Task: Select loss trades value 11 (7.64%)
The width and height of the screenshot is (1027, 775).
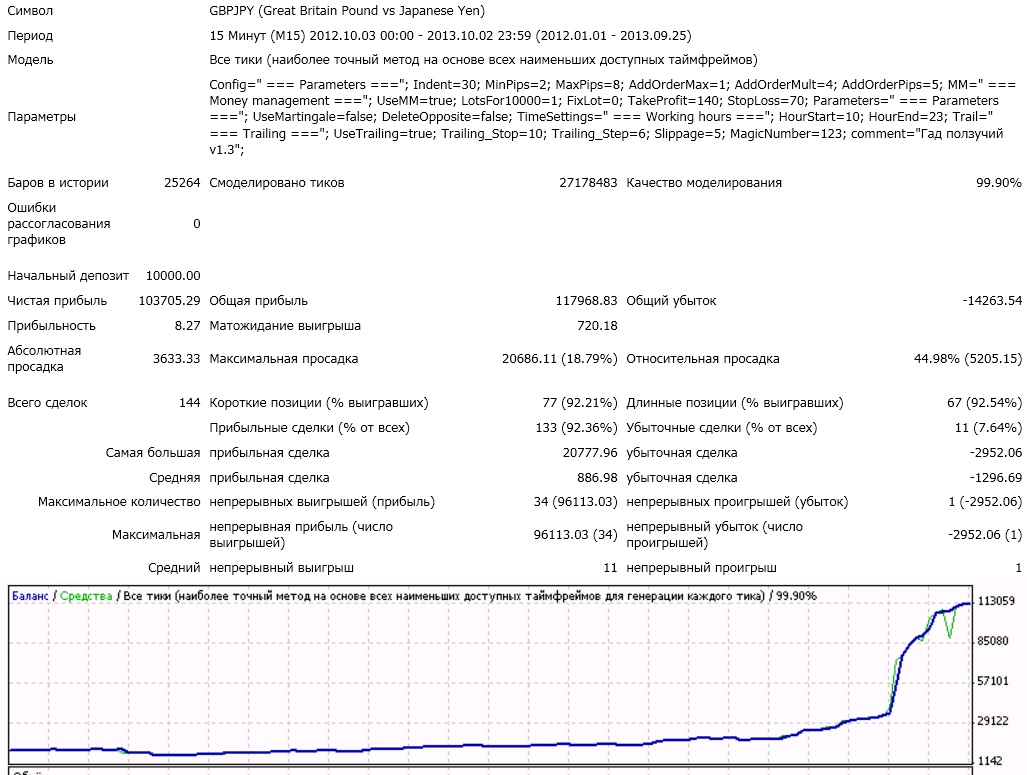Action: pos(988,428)
